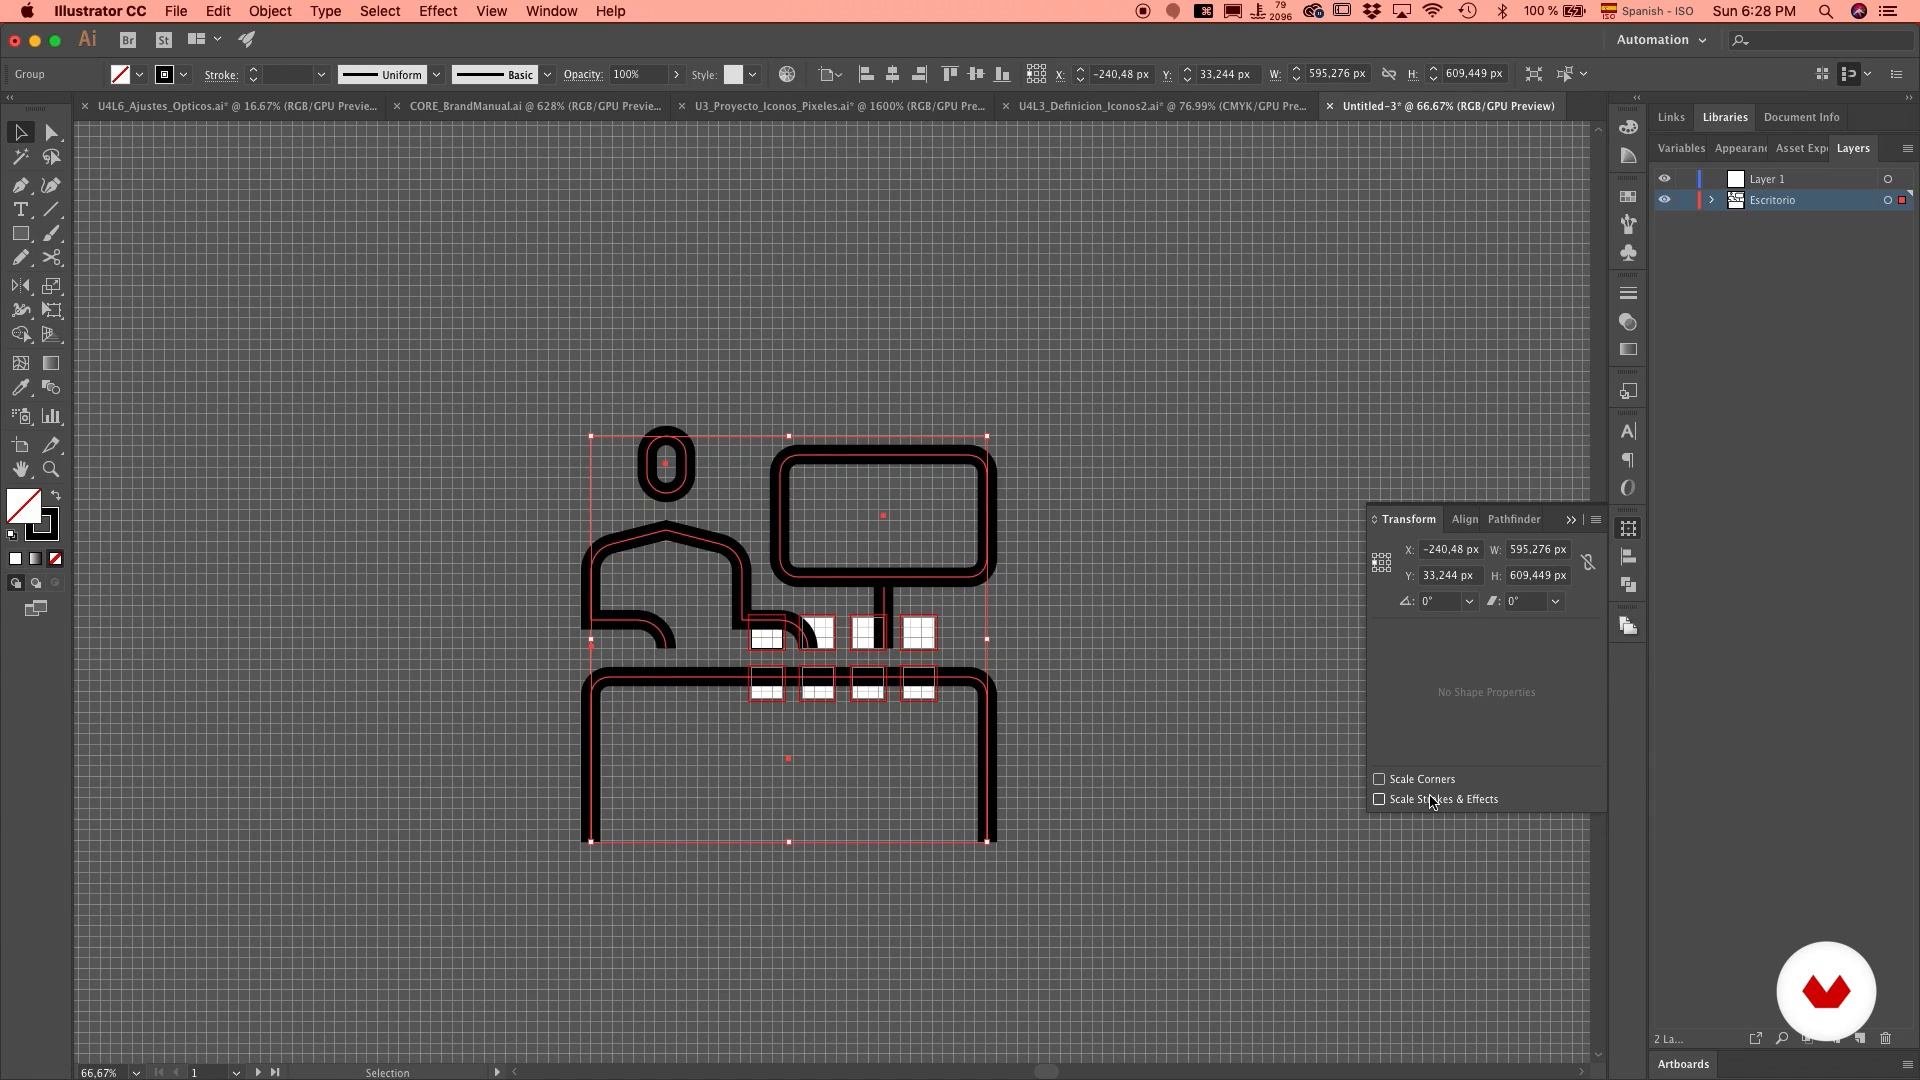This screenshot has height=1080, width=1920.
Task: Open the Basic brush definition dropdown
Action: (x=547, y=75)
